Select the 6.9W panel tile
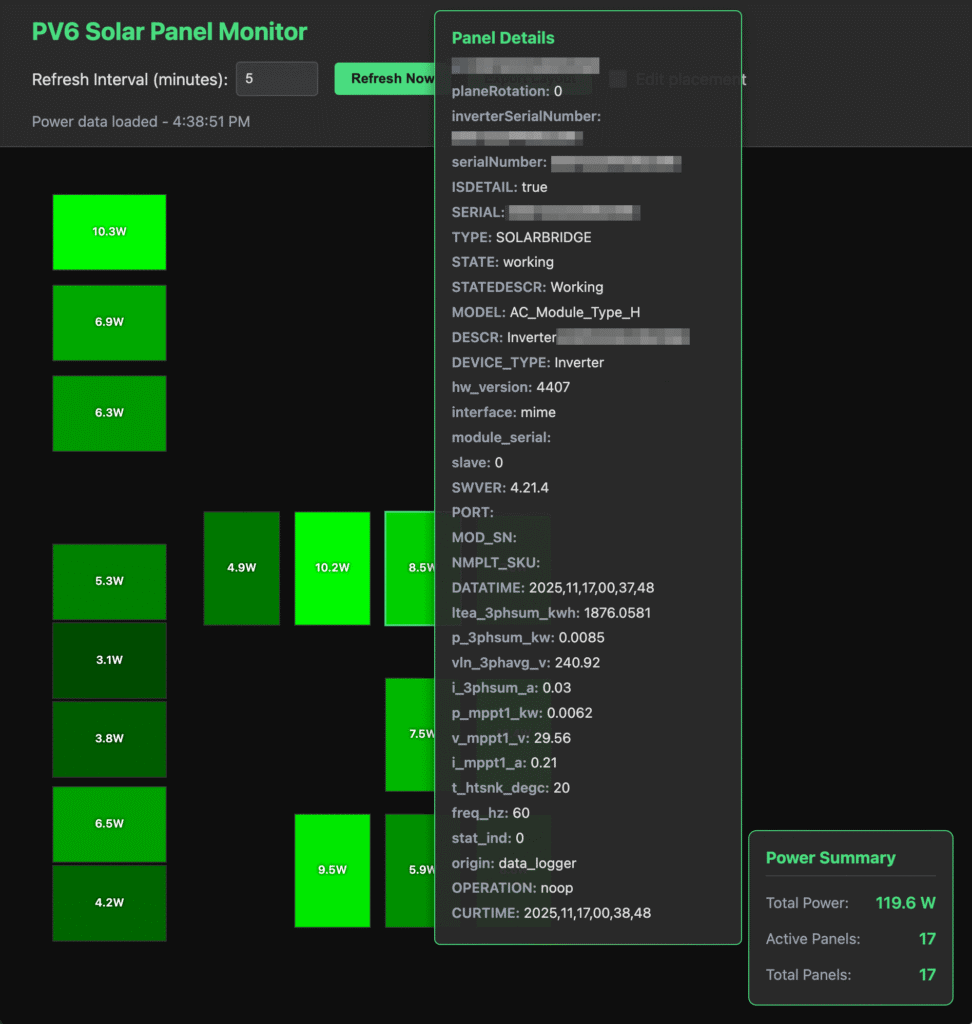 [x=109, y=322]
